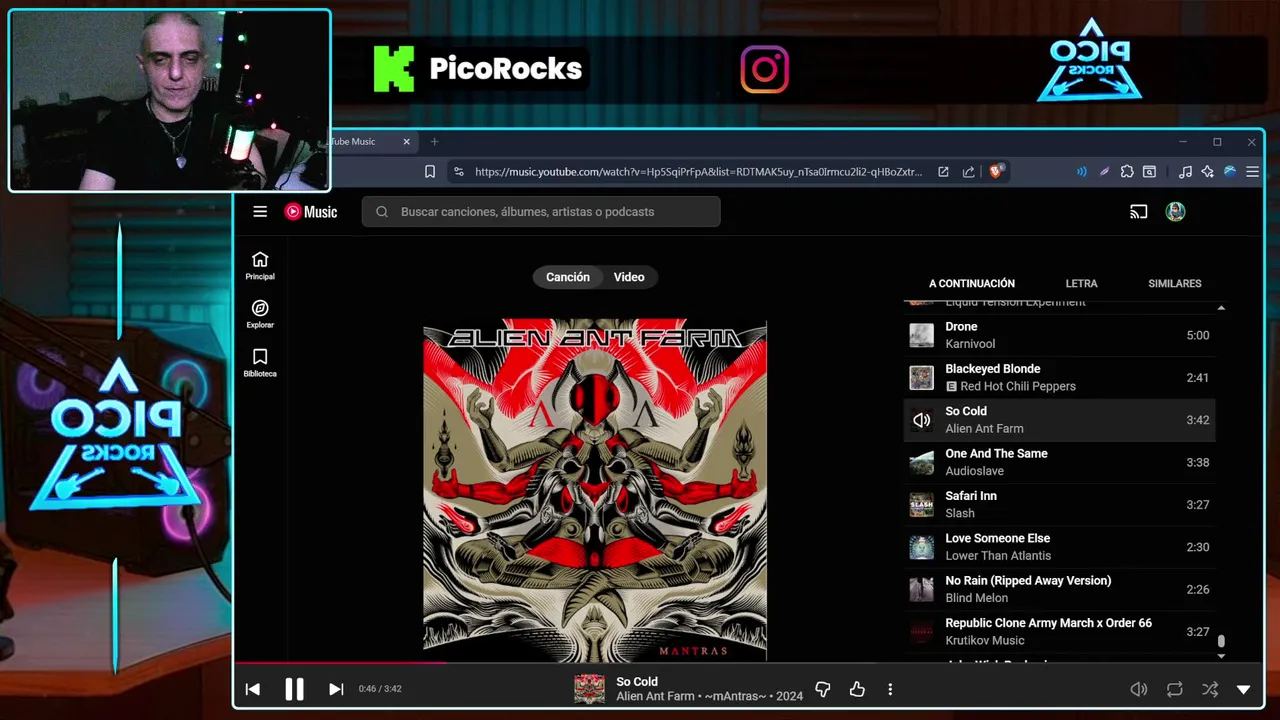Open Red Hot Chili Peppers artist link
This screenshot has width=1280, height=720.
1018,386
